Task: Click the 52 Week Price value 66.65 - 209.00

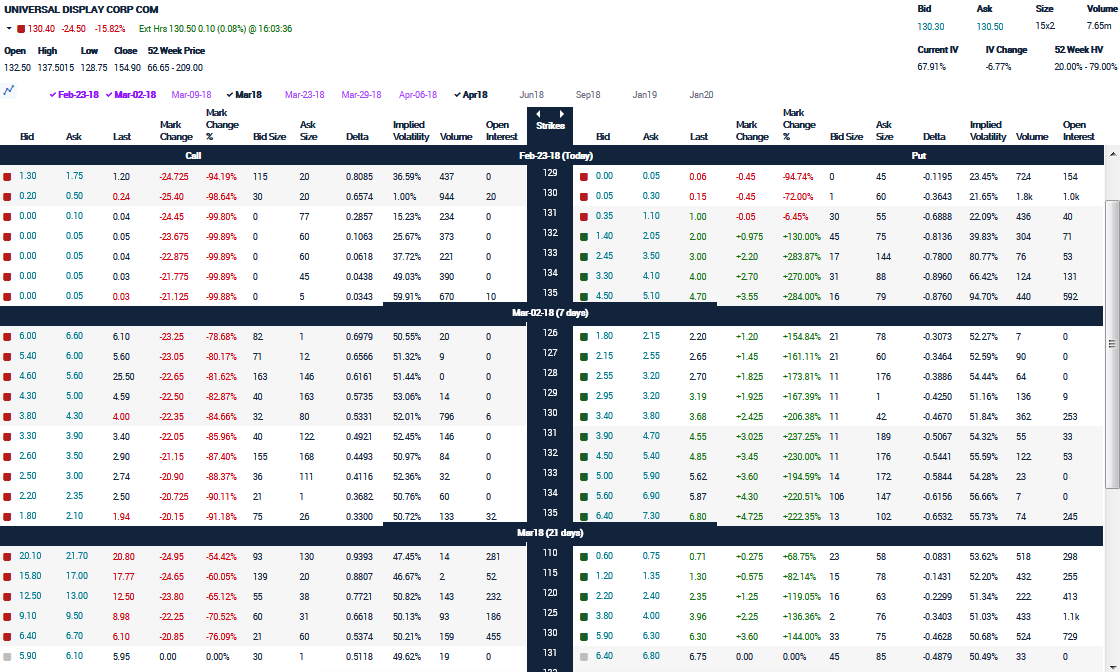Action: 175,68
